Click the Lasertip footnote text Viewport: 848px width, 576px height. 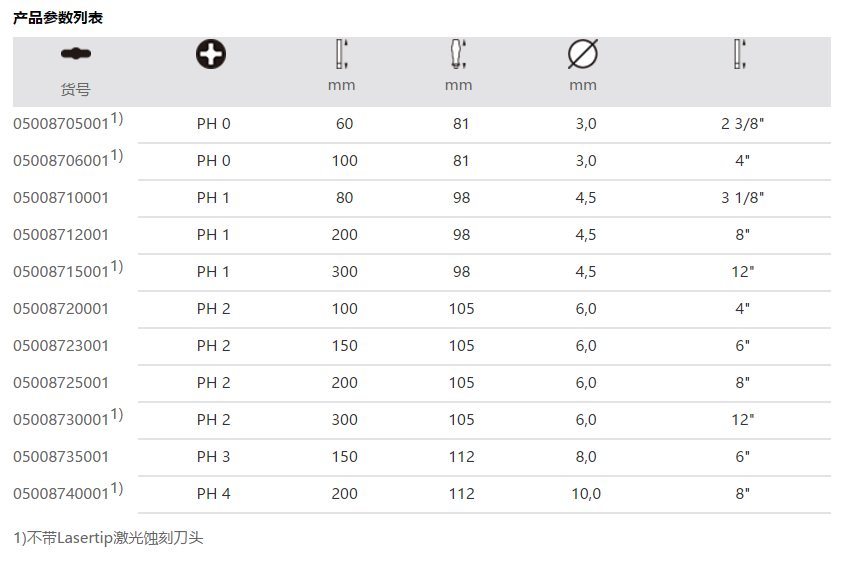point(108,538)
